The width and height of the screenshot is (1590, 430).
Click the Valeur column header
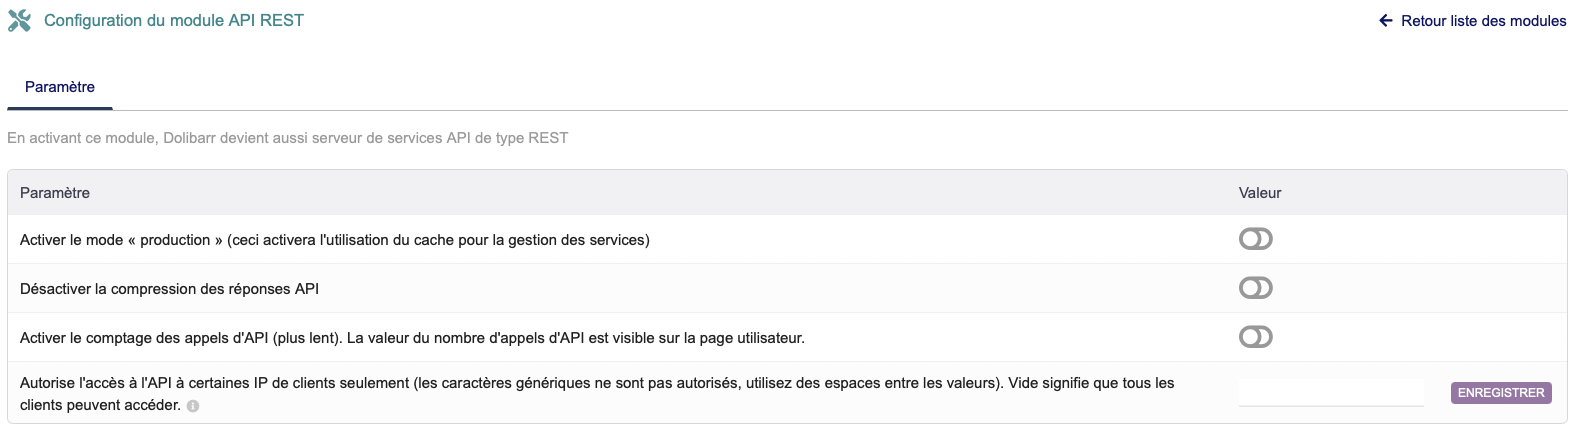tap(1259, 193)
